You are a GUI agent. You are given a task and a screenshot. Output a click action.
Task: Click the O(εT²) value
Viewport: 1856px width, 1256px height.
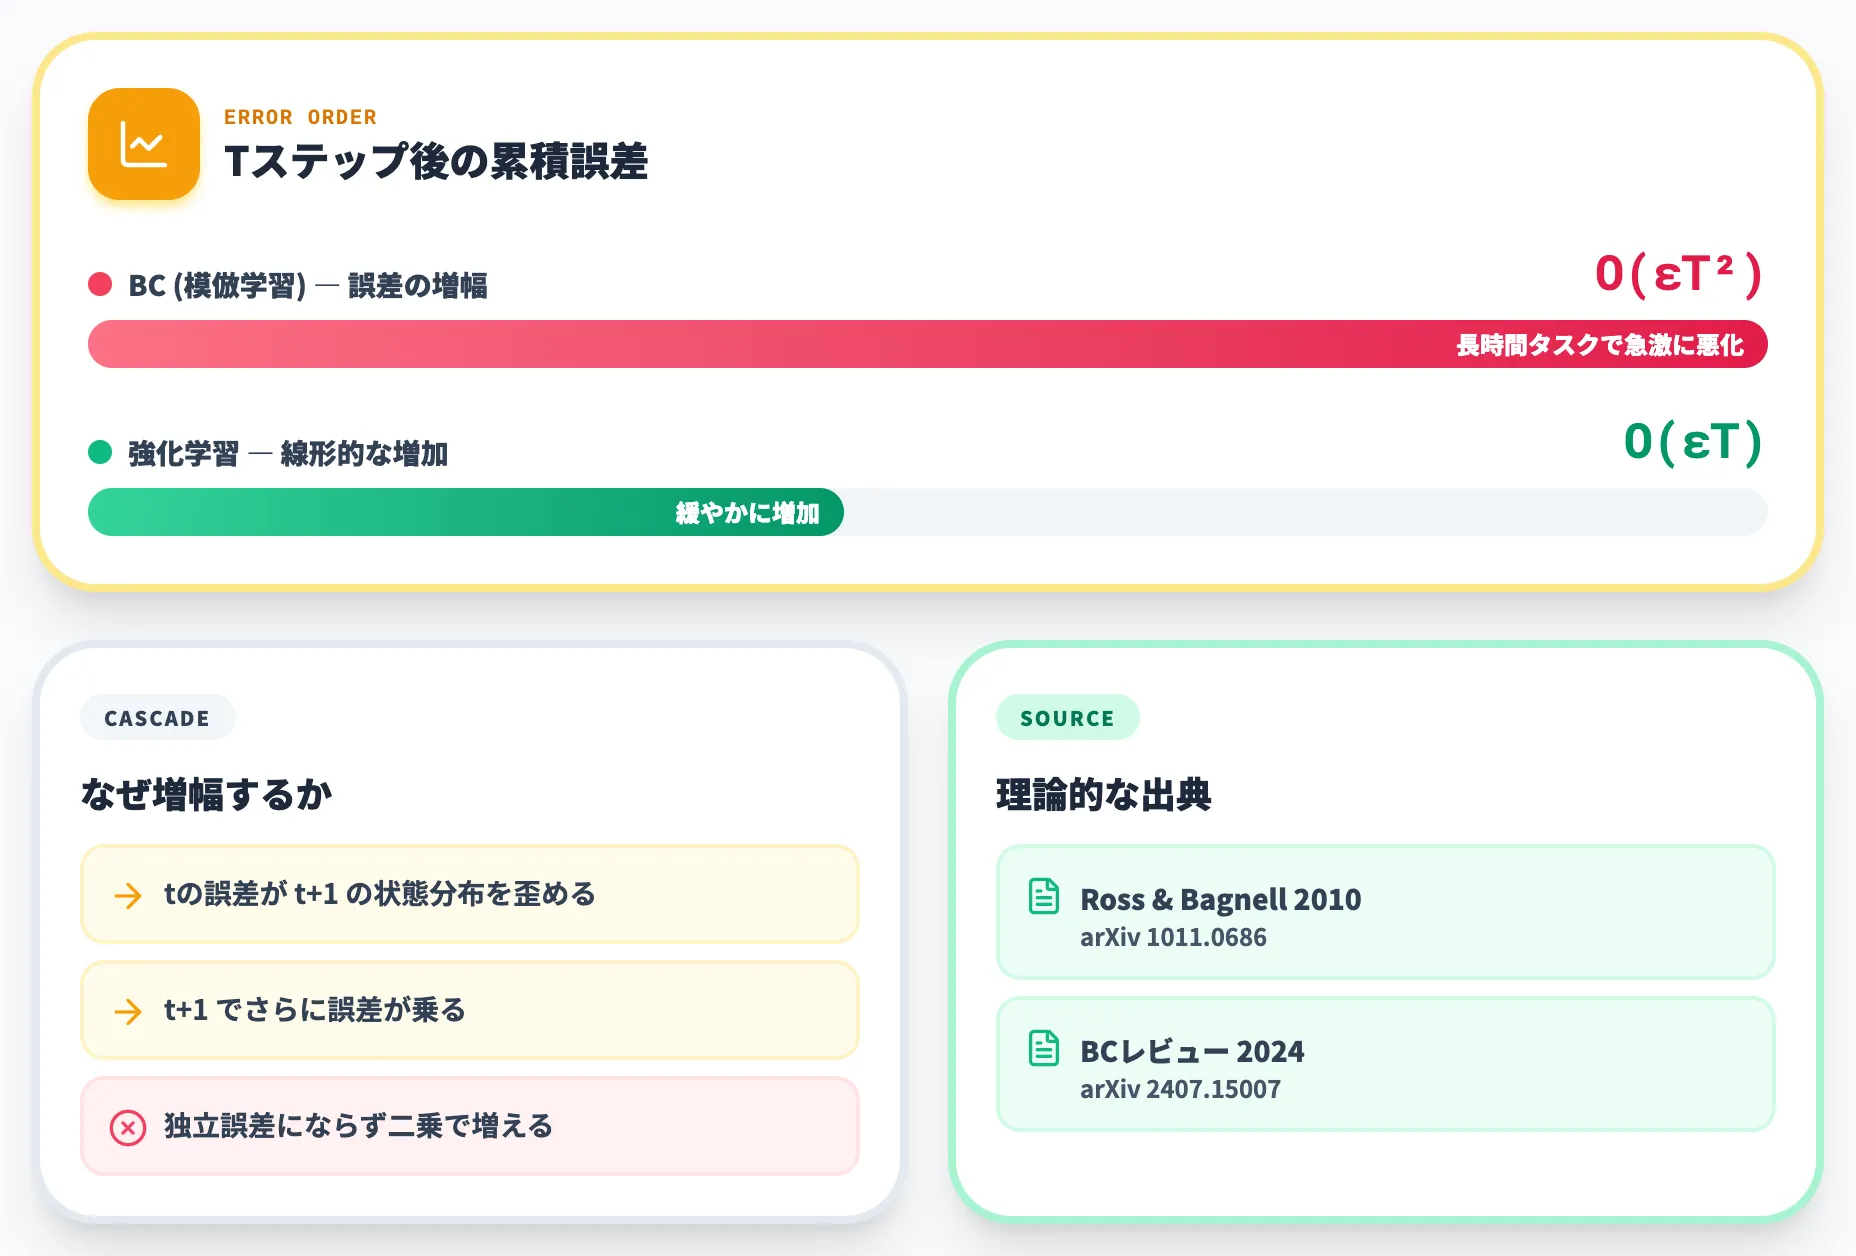pos(1679,274)
